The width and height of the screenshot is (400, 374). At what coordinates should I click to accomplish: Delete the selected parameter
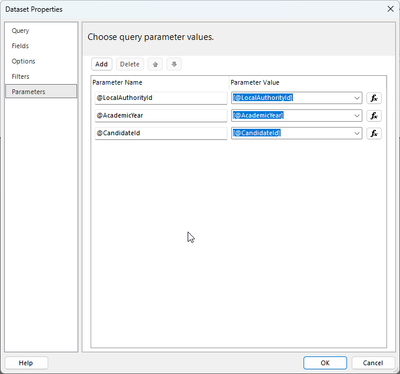click(130, 64)
